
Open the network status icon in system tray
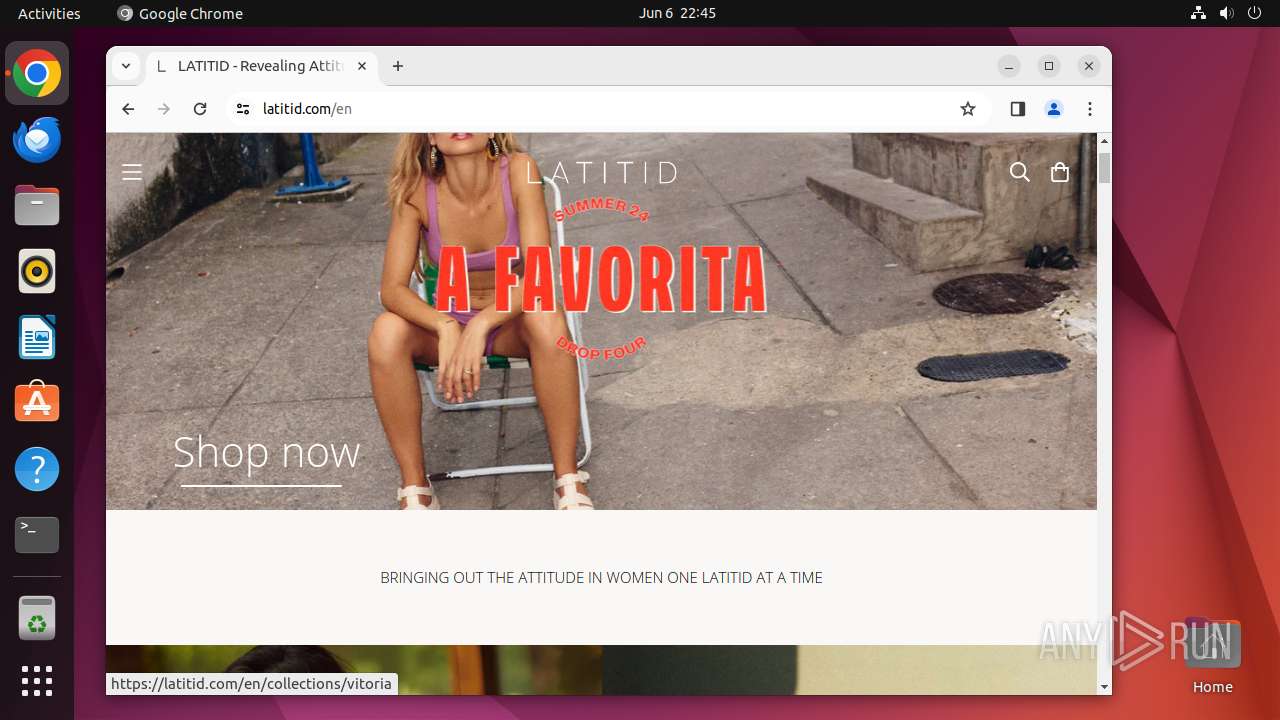point(1199,13)
